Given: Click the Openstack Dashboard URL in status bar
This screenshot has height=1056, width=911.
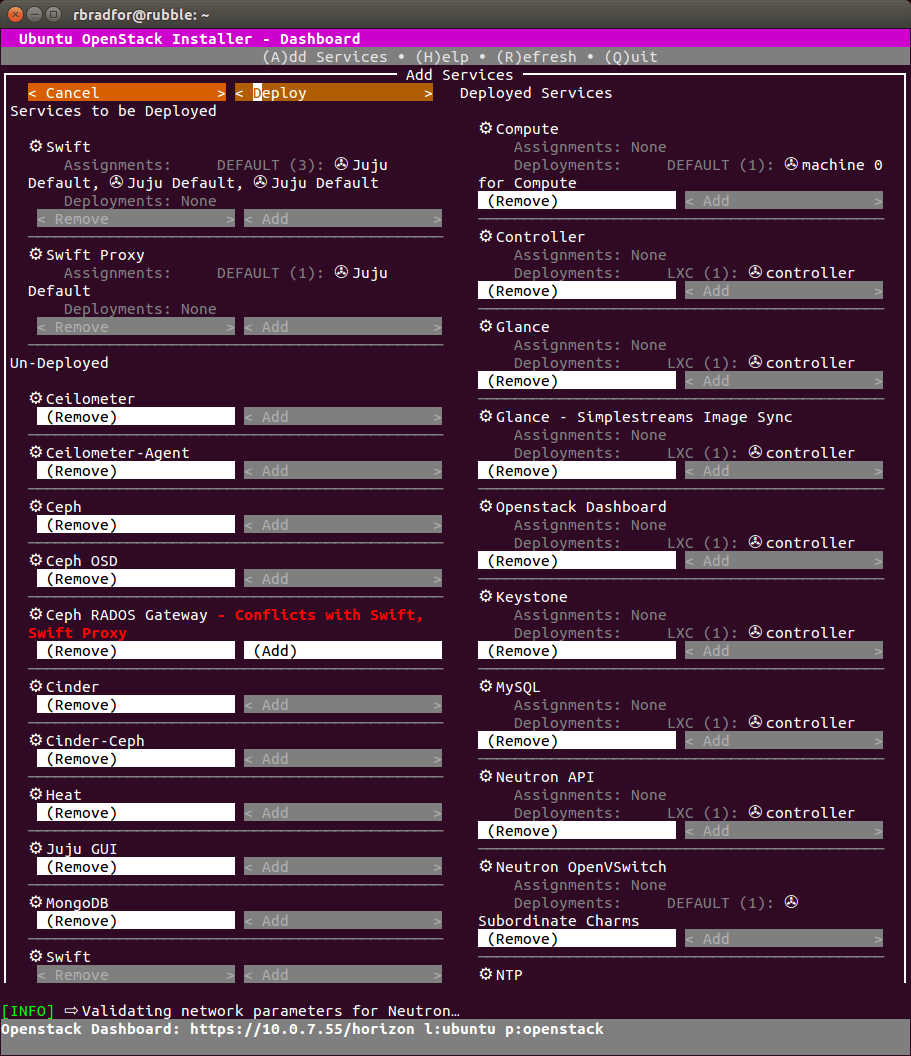Looking at the screenshot, I should [302, 1029].
